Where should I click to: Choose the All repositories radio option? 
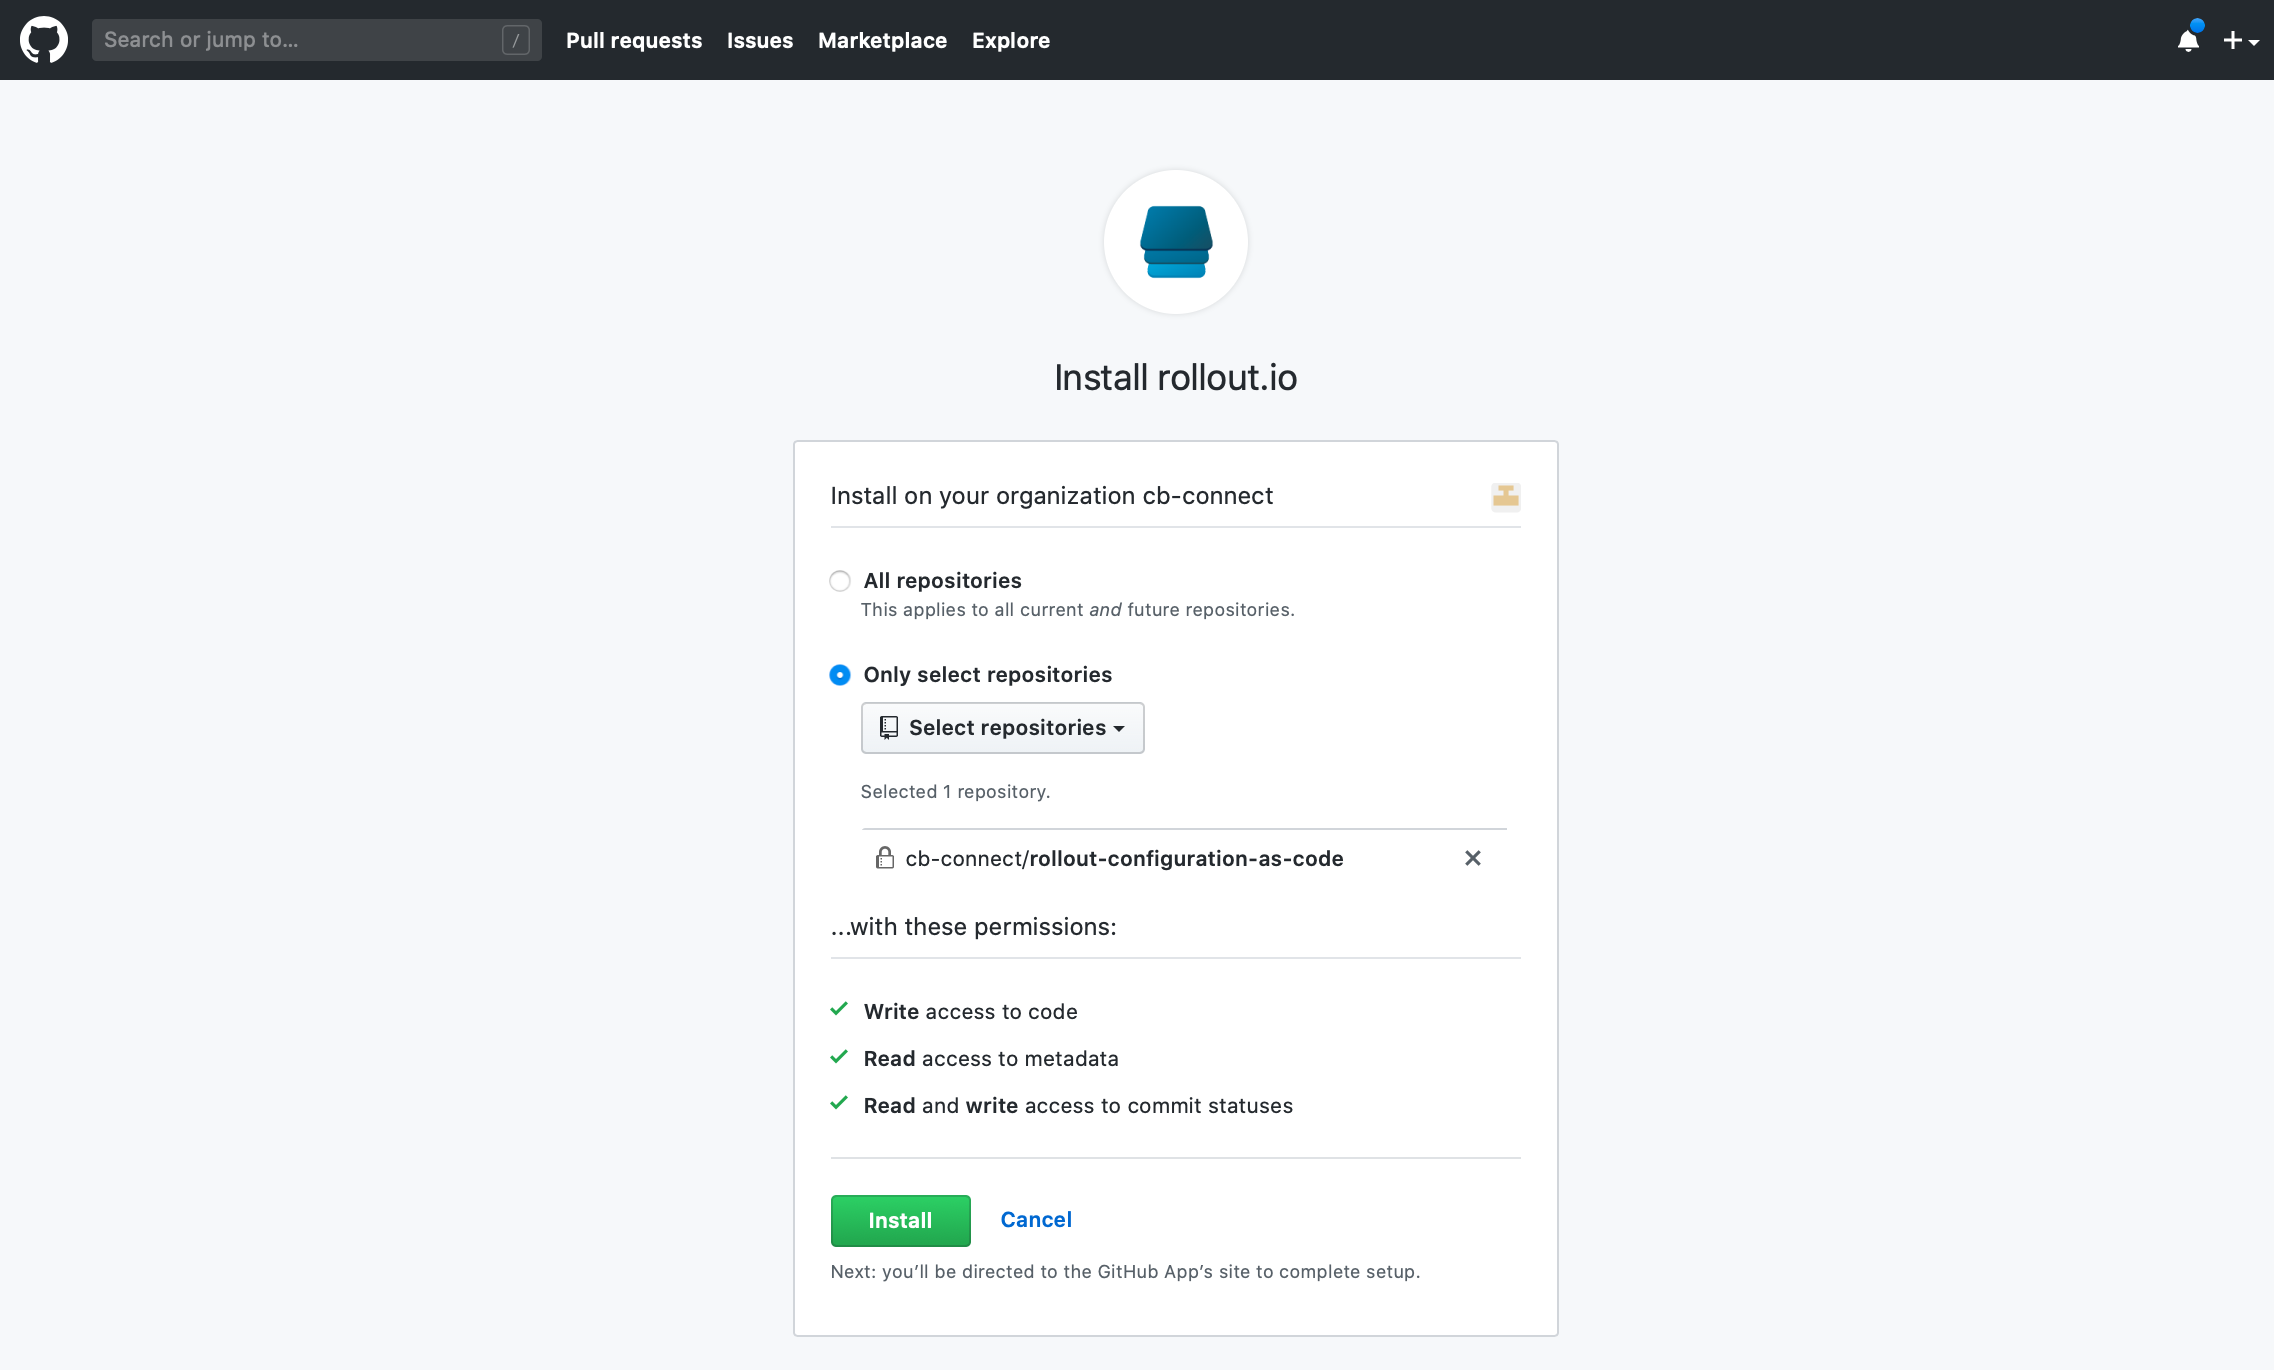[x=840, y=581]
